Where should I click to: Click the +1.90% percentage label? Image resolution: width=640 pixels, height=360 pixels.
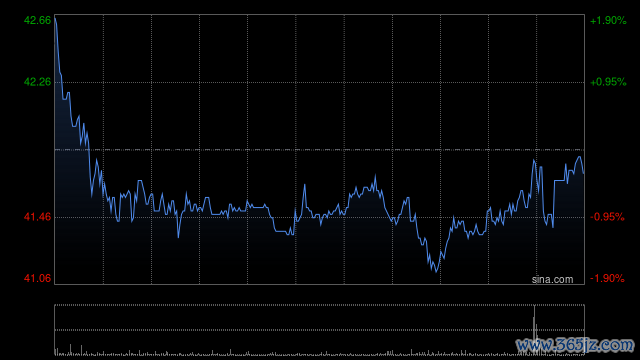(608, 20)
